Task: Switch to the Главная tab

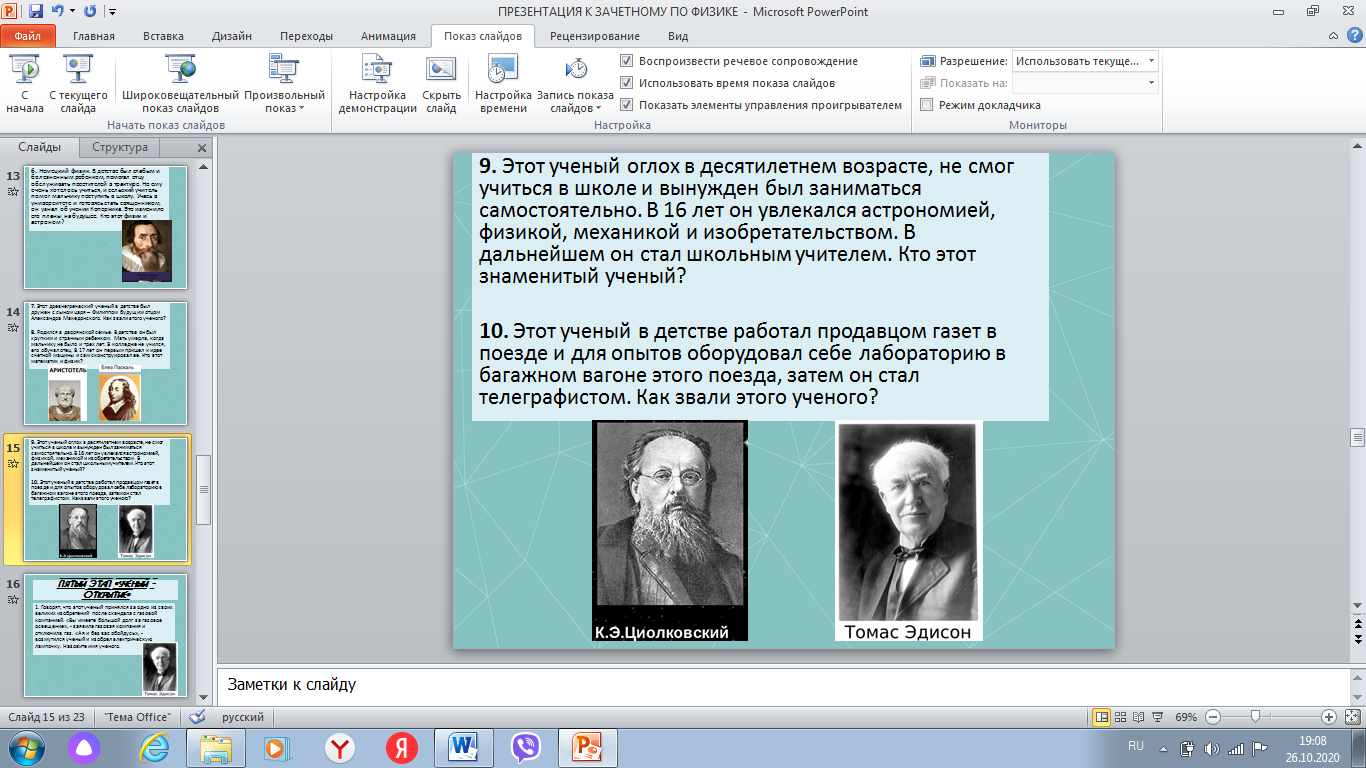Action: coord(93,36)
